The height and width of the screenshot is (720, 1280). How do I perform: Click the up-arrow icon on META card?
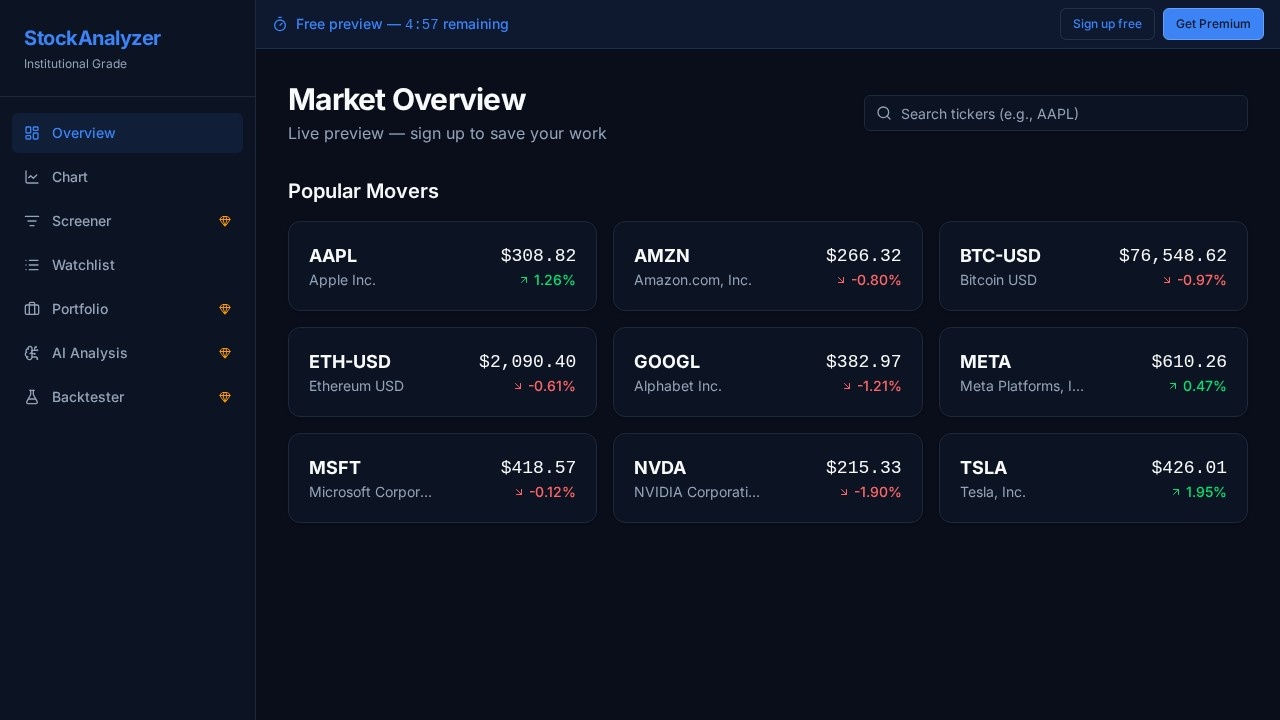point(1173,386)
